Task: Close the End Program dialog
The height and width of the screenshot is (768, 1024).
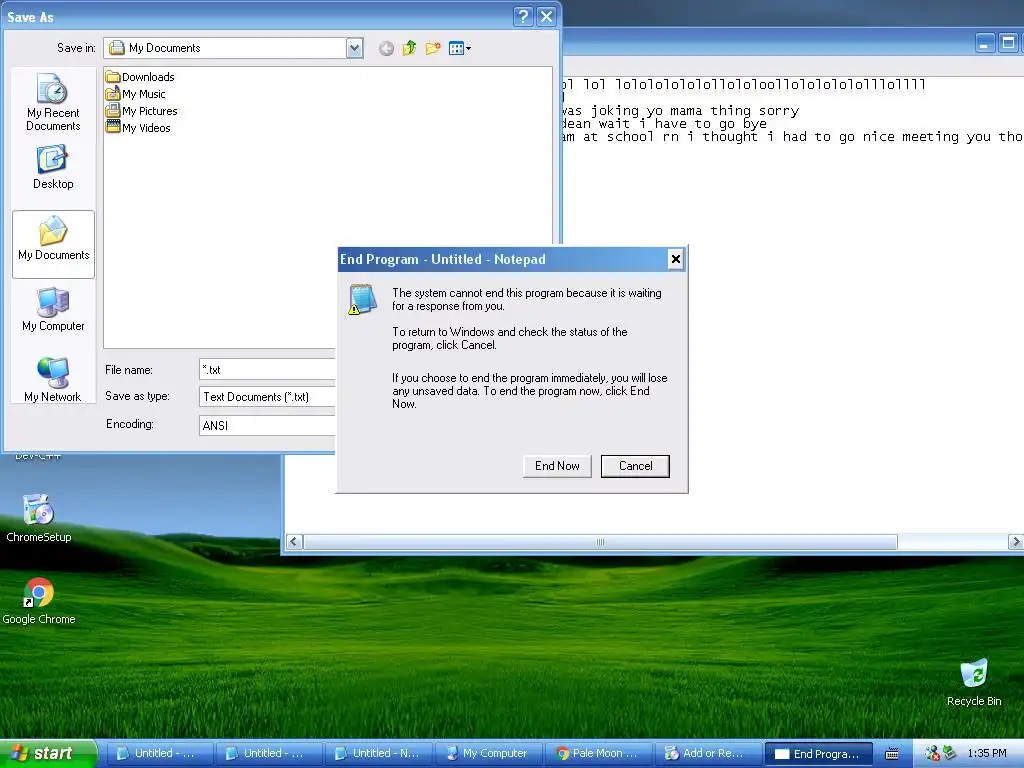Action: point(675,259)
